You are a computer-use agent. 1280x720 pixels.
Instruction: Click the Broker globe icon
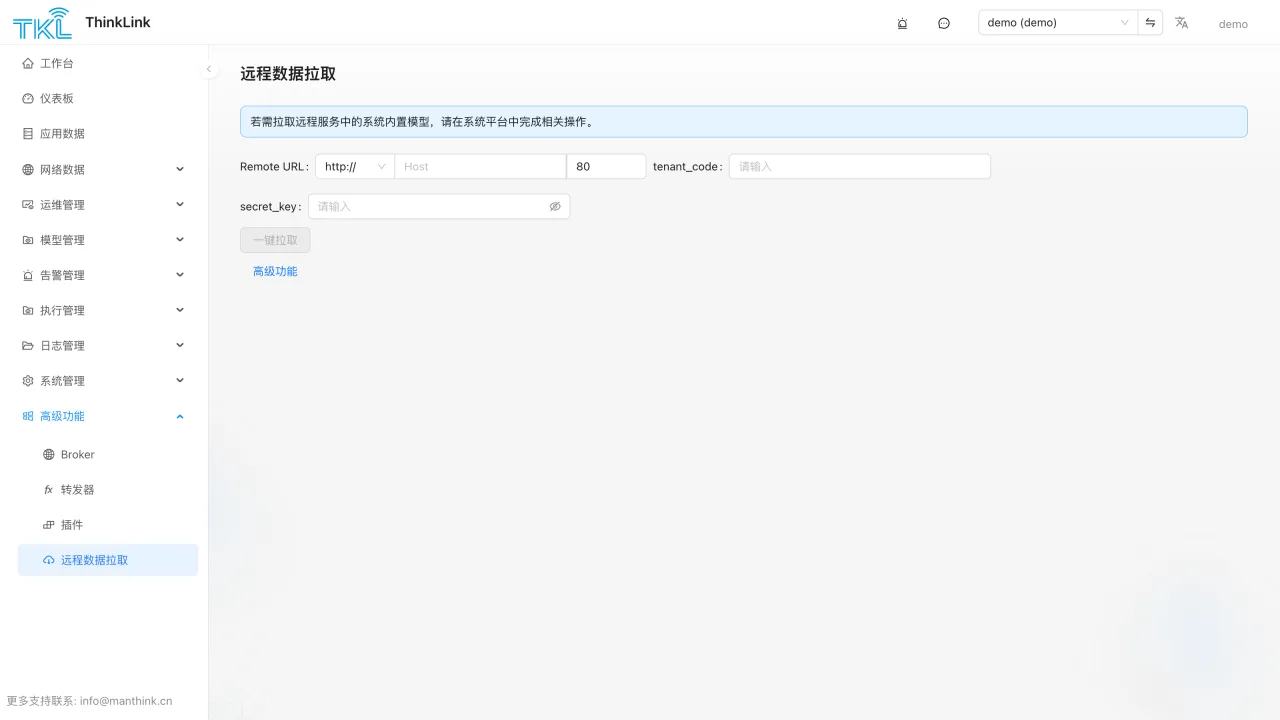click(x=48, y=454)
